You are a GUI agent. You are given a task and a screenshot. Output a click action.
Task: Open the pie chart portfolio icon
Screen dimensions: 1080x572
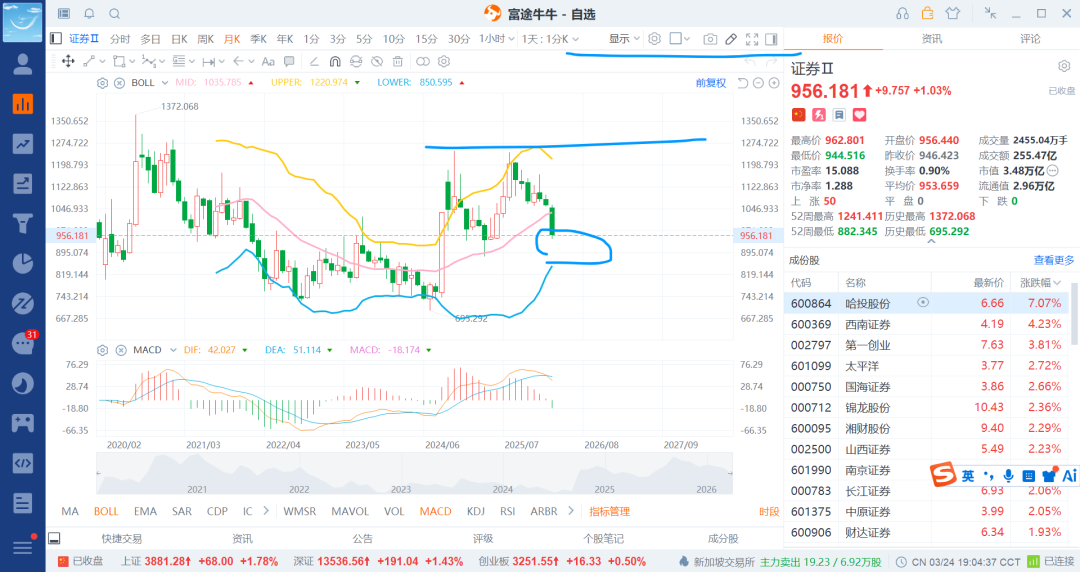(x=23, y=263)
